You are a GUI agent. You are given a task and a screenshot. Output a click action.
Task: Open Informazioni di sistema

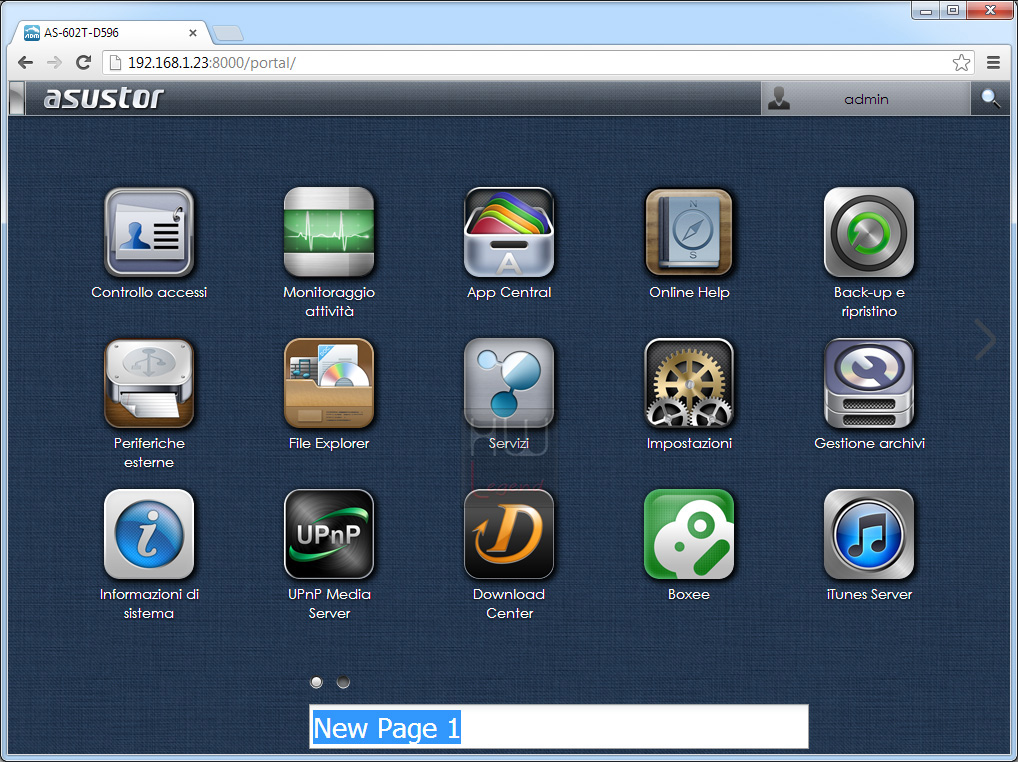[x=149, y=534]
